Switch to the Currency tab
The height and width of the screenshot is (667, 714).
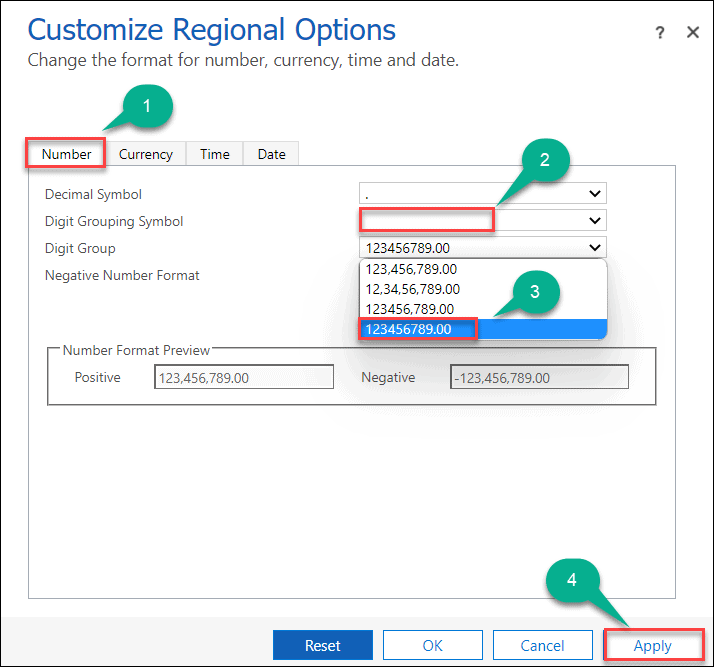(146, 154)
